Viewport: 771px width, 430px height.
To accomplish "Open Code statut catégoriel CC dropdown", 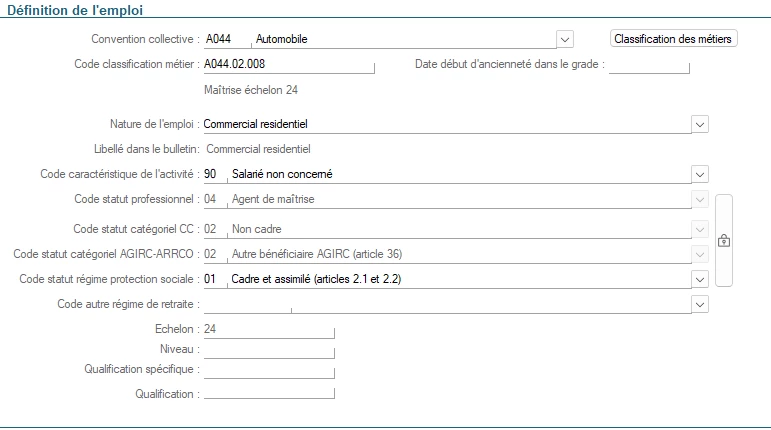I will [700, 228].
